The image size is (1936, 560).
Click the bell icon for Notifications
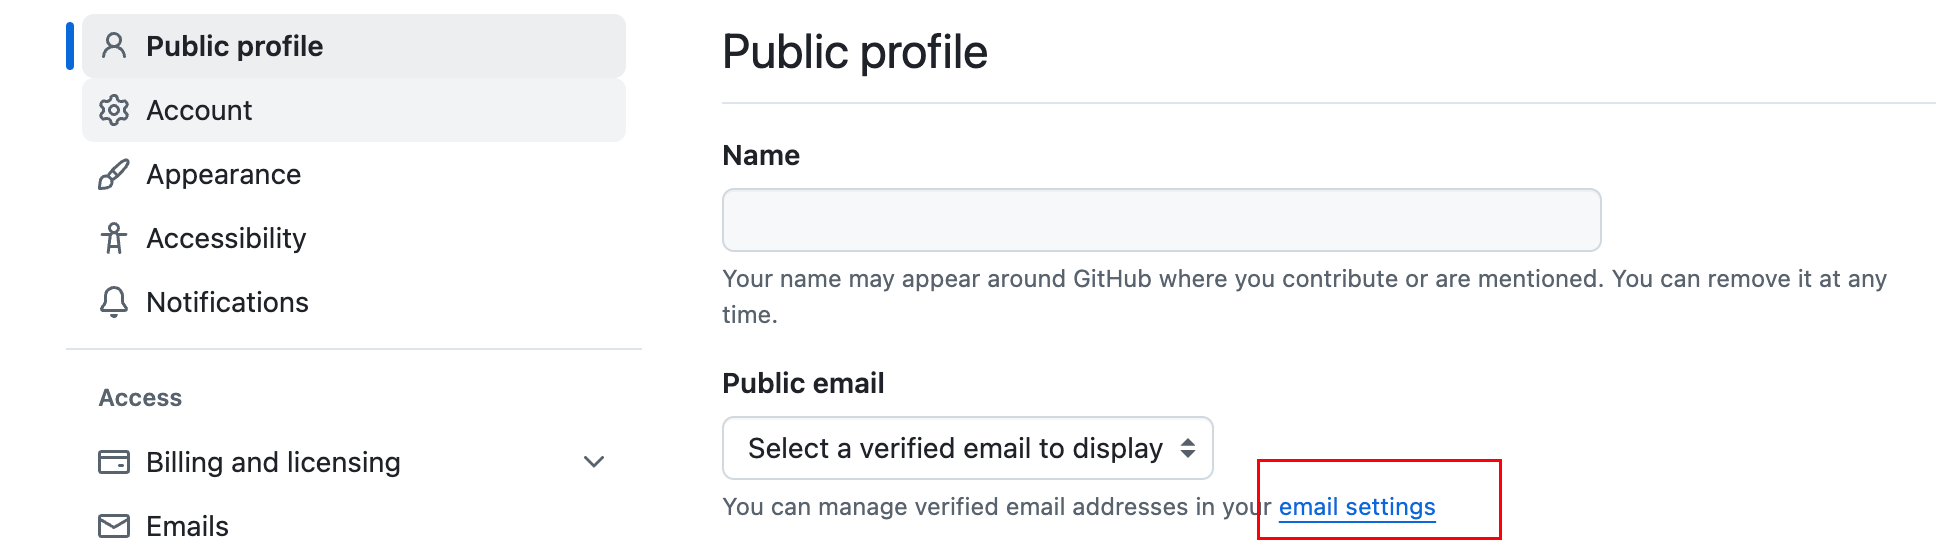click(x=114, y=302)
